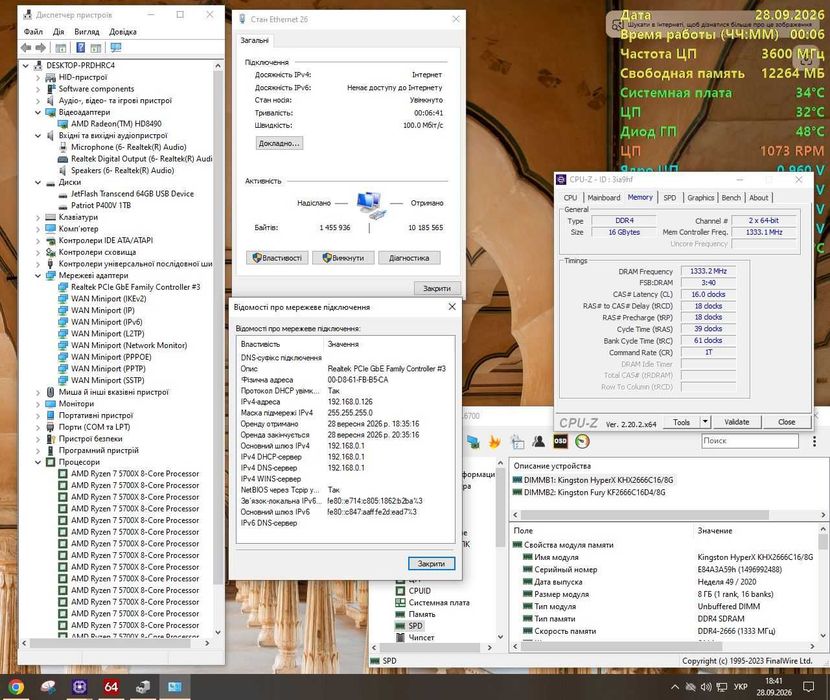Screen dimensions: 830x700
Task: Go forward with Device Manager toolbar arrow
Action: point(41,48)
